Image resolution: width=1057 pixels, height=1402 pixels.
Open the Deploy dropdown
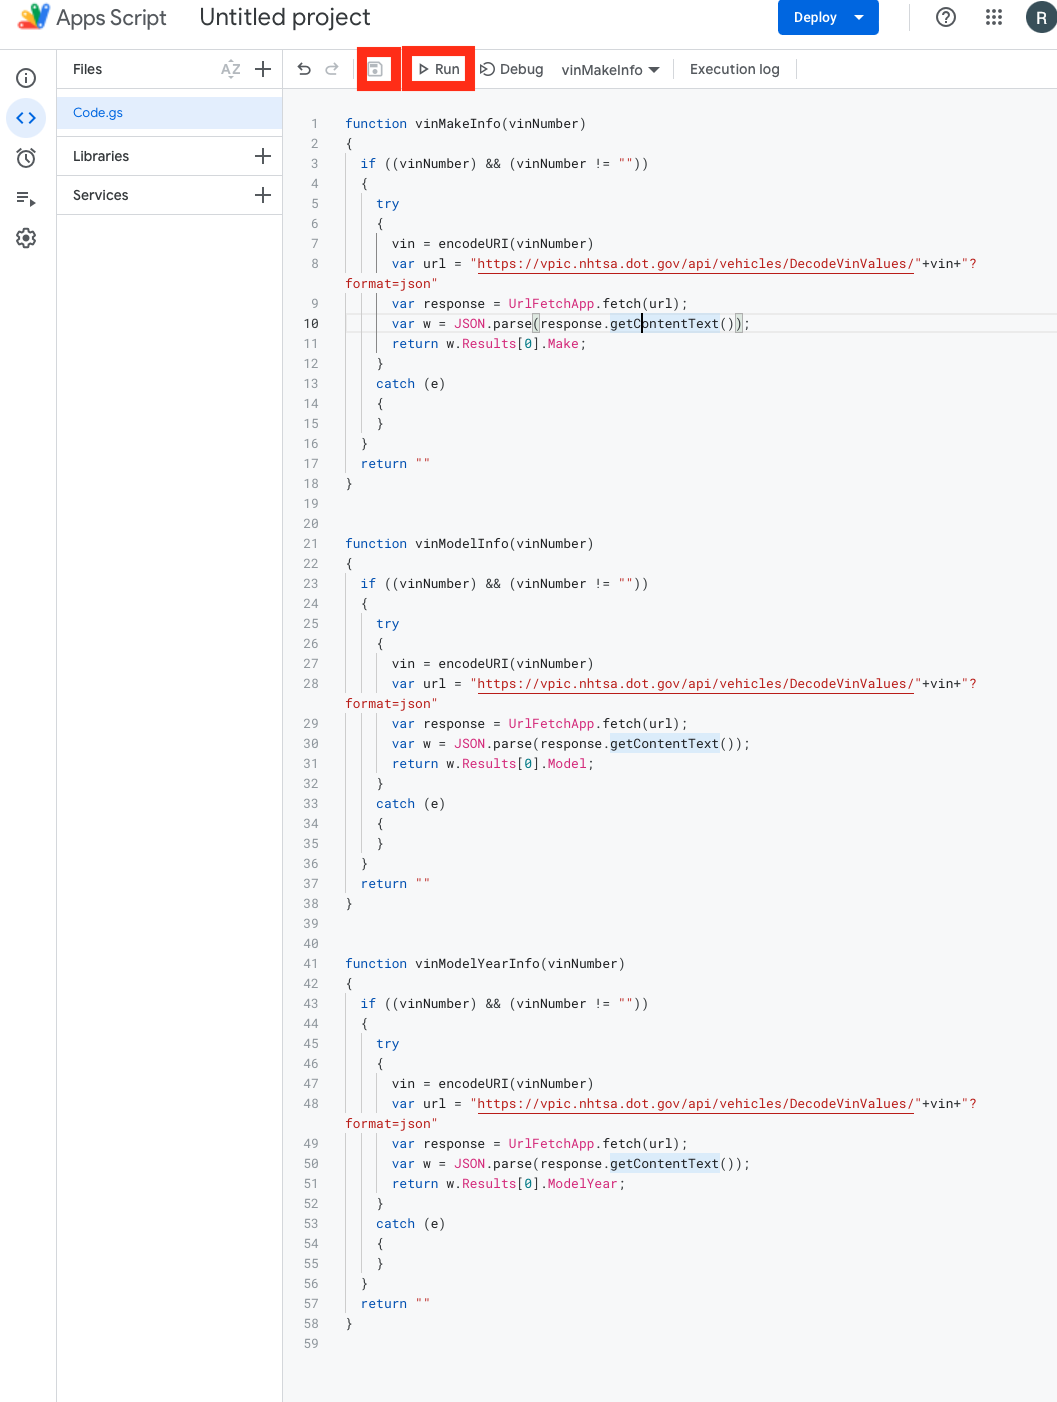click(x=828, y=17)
